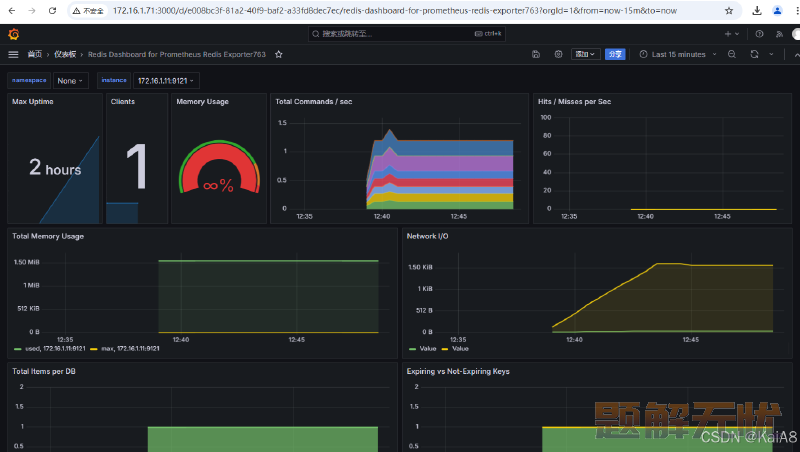800x452 pixels.
Task: Refresh the dashboard
Action: (754, 54)
